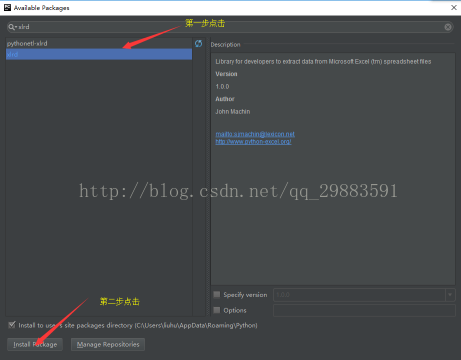
Task: Toggle Install to user's site packages directory
Action: click(12, 325)
